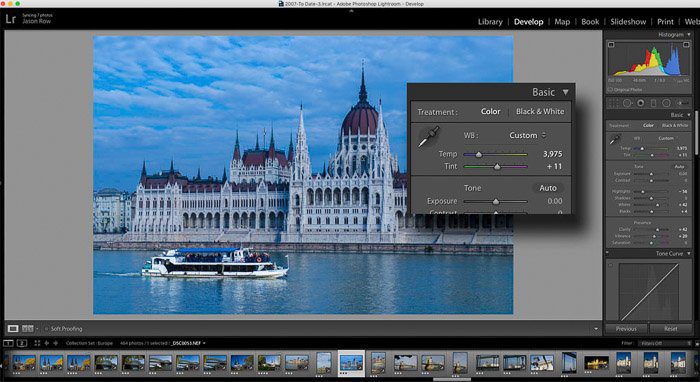The width and height of the screenshot is (700, 382).
Task: Enable the Soft Proofing checkbox
Action: point(46,329)
